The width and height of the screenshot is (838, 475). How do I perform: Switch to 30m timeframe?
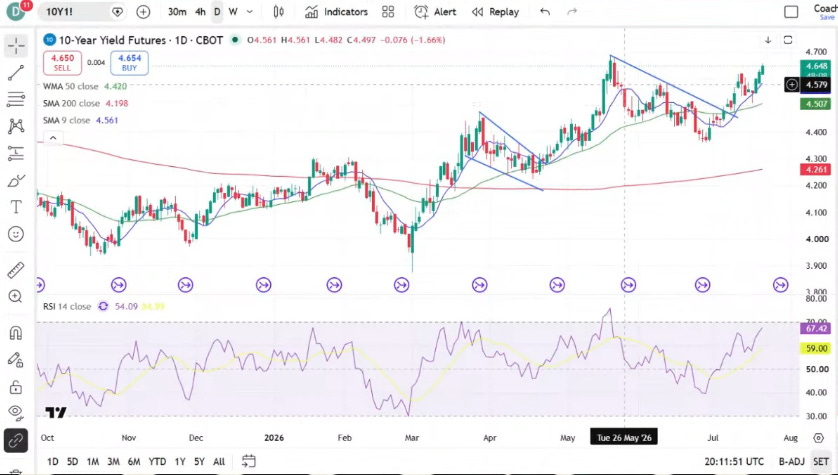coord(177,12)
